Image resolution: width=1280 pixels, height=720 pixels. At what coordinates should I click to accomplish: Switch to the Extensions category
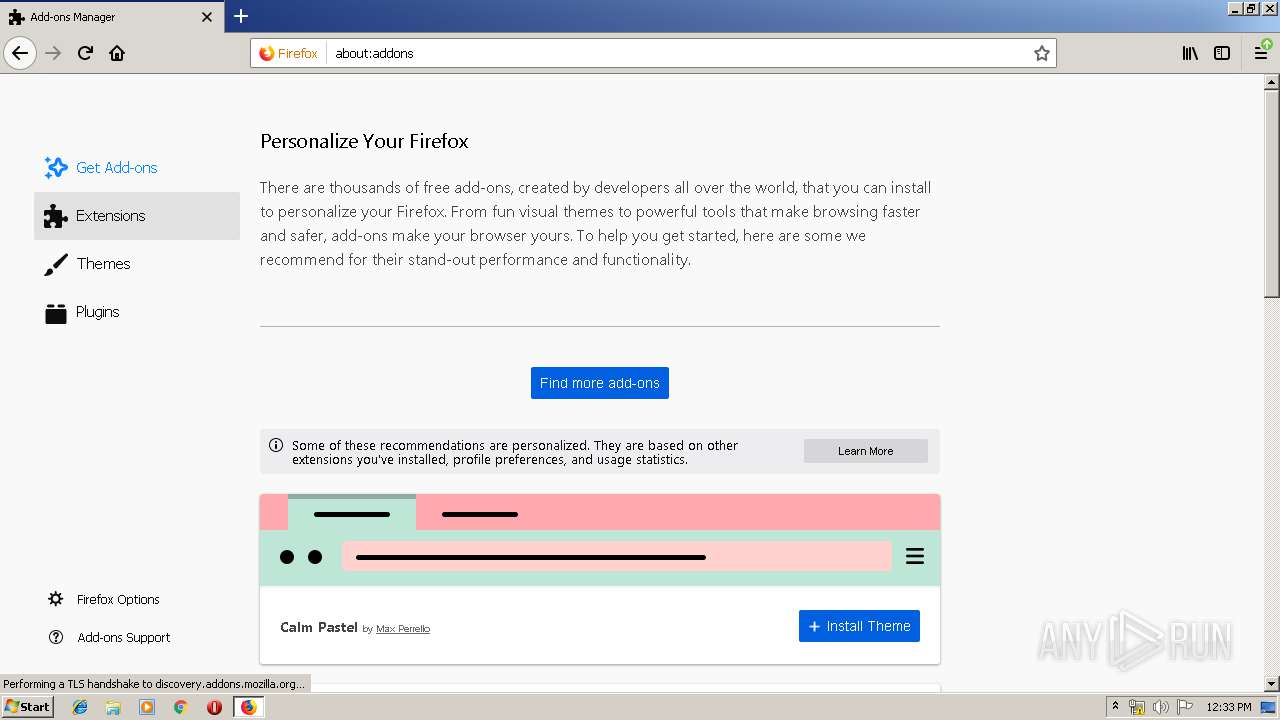137,216
